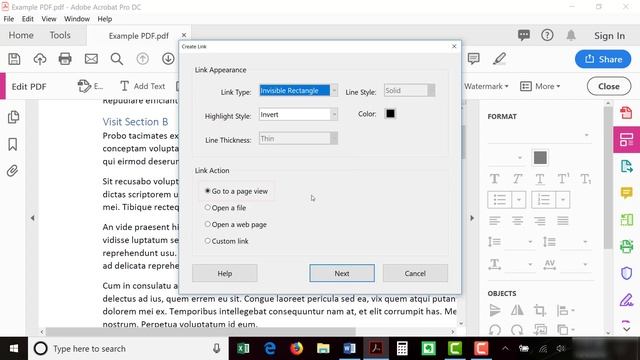Apply bold T text style in Format
The width and height of the screenshot is (640, 360).
(x=494, y=179)
